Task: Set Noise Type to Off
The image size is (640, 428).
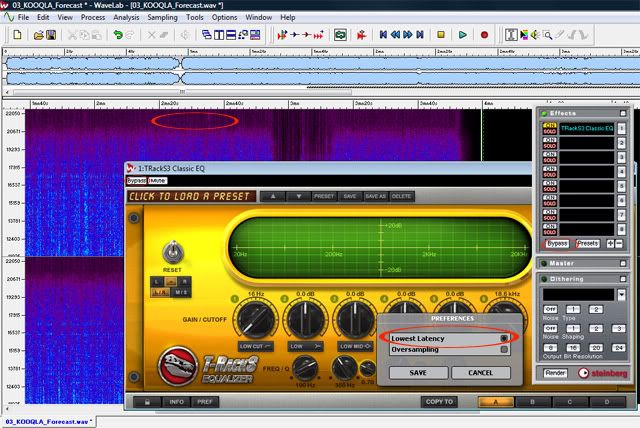Action: click(550, 309)
